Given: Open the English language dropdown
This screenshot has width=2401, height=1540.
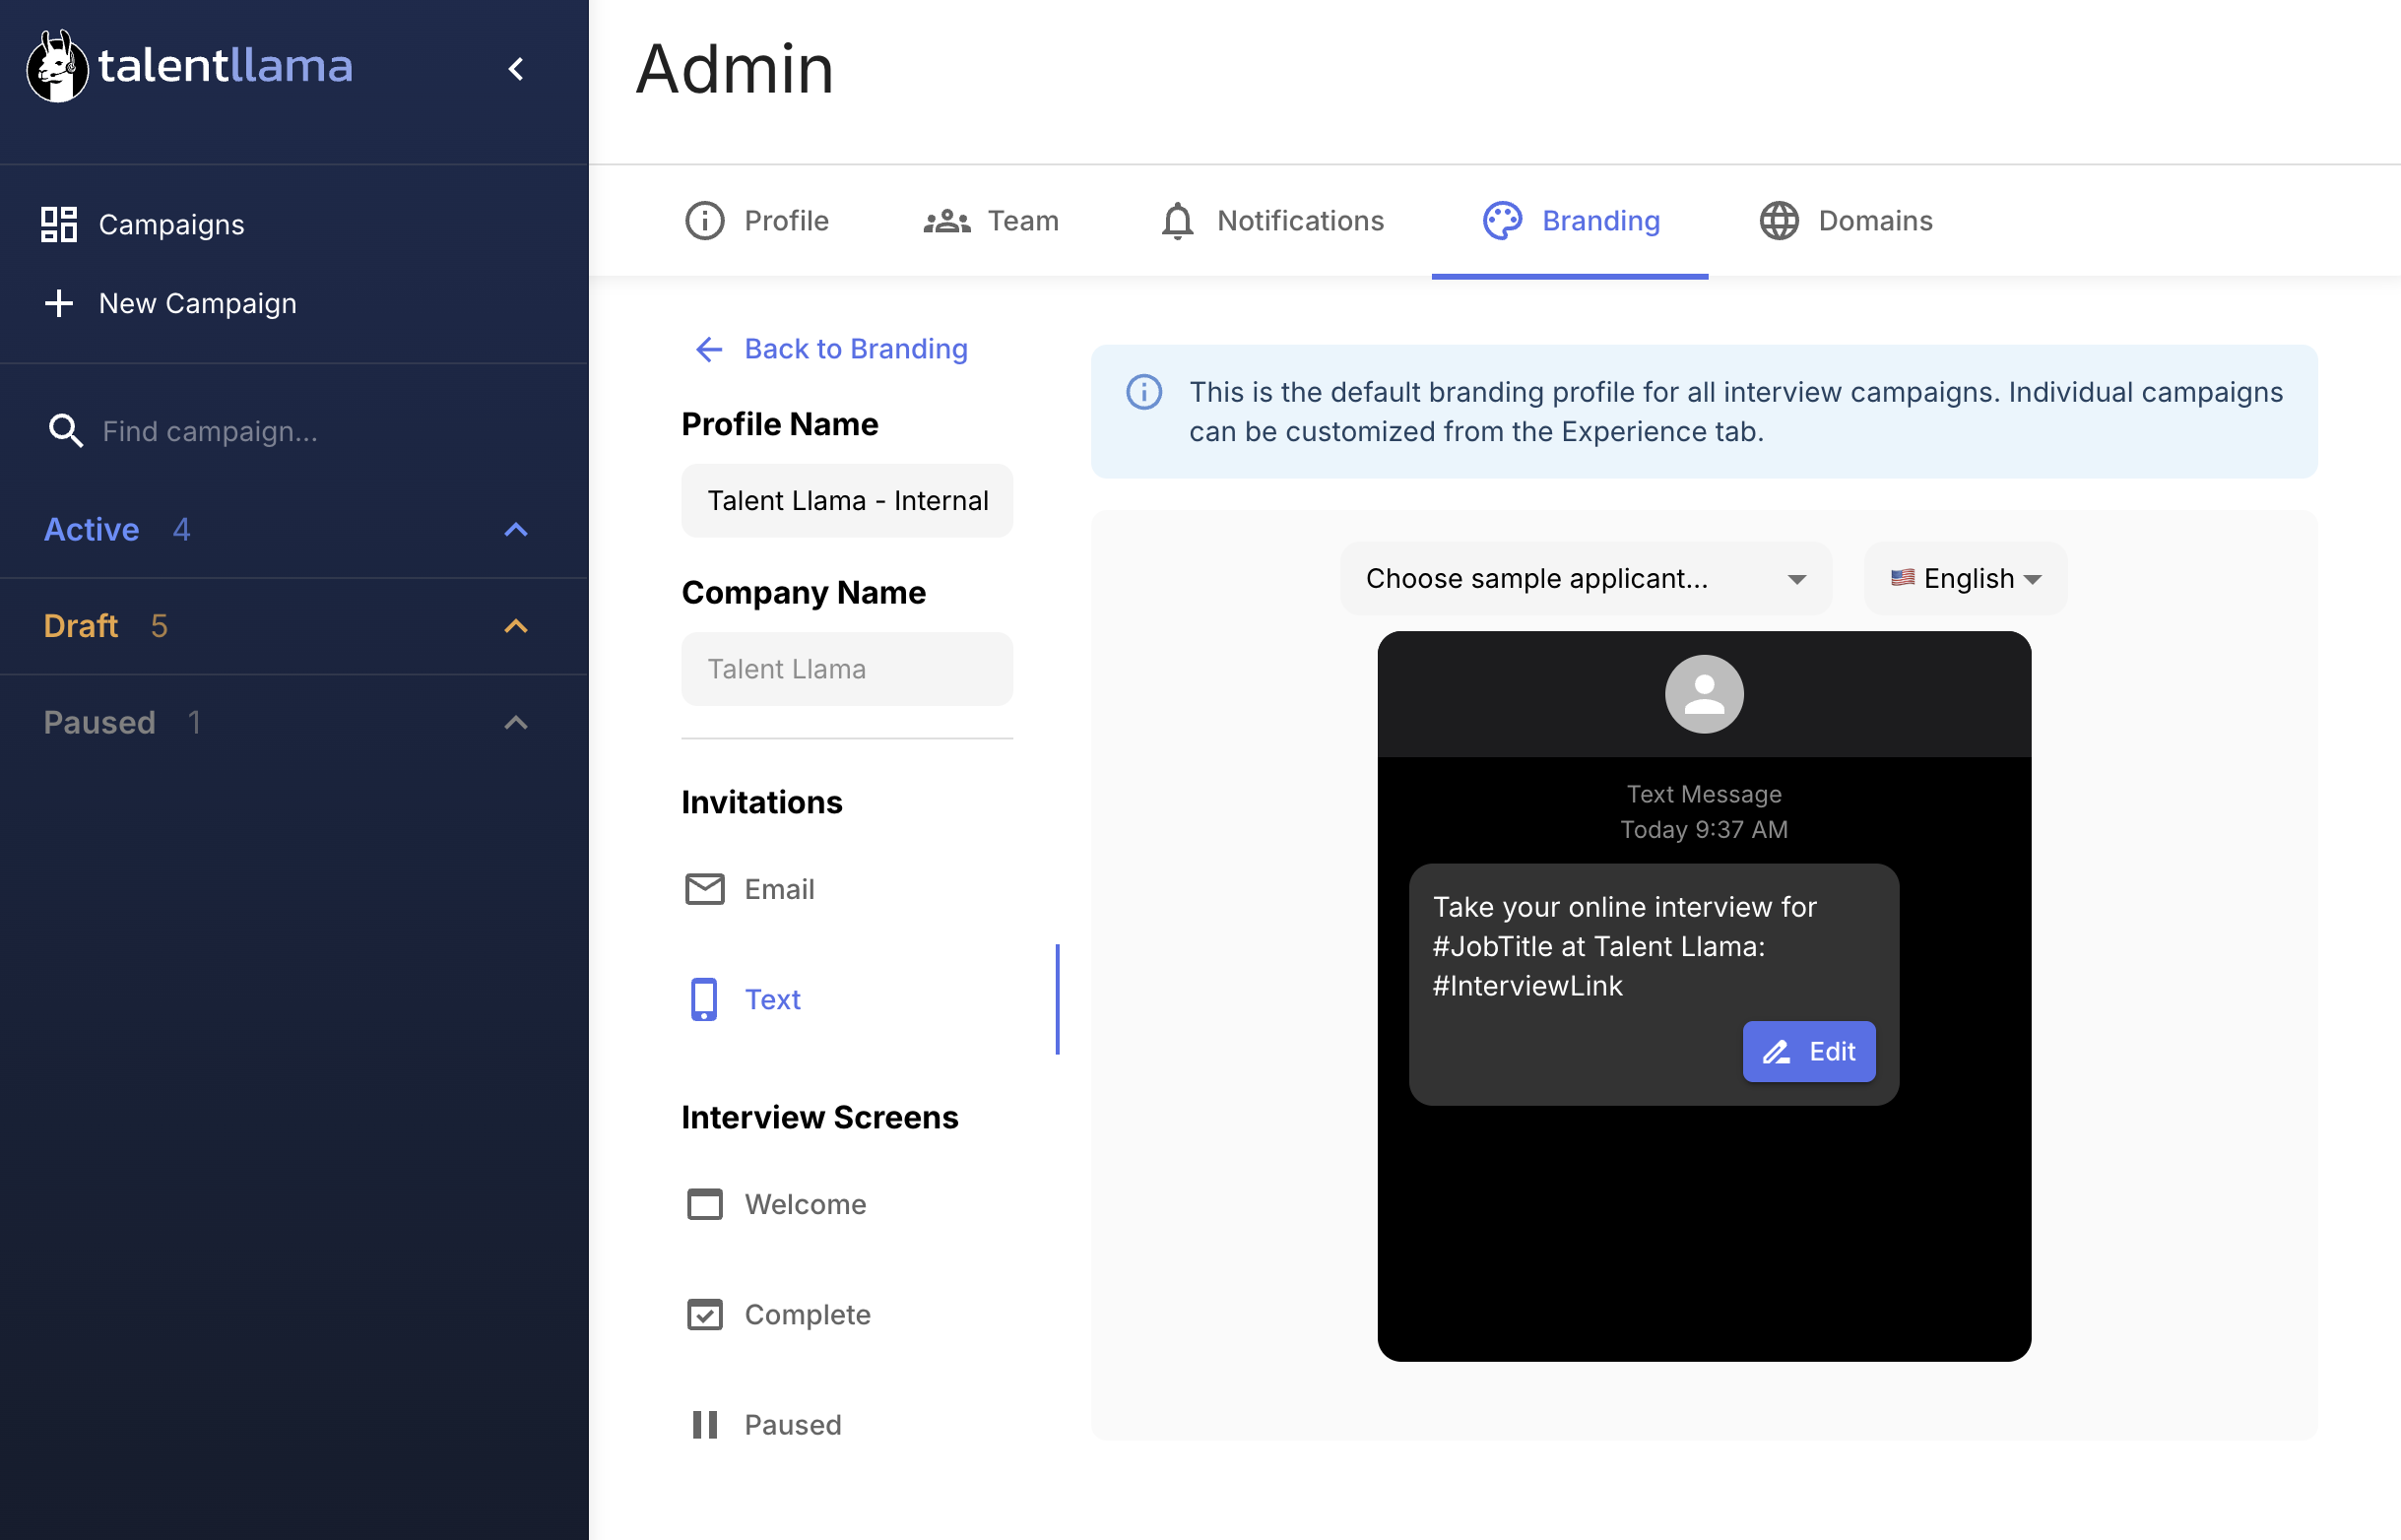Looking at the screenshot, I should point(1964,579).
